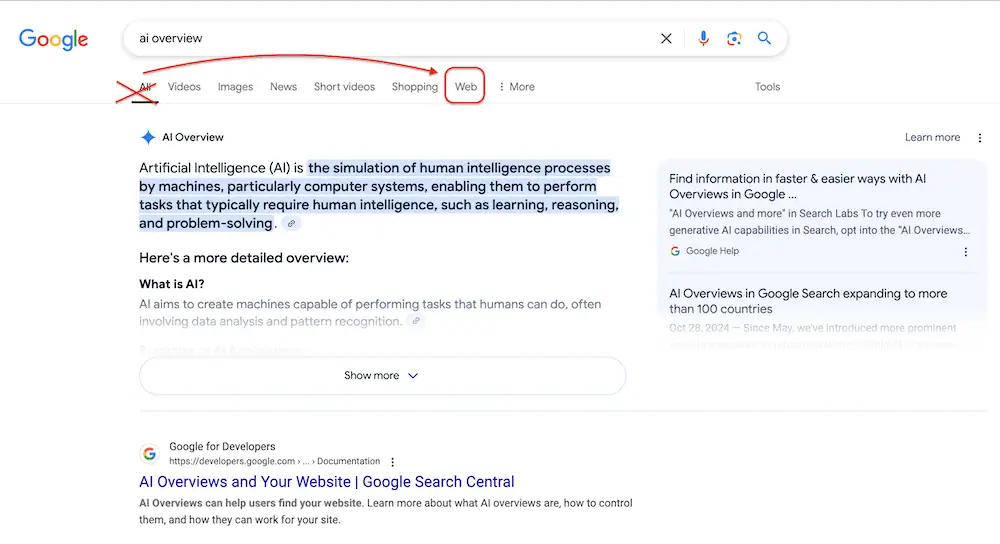The height and width of the screenshot is (544, 1000).
Task: Open the Short videos tab
Action: tap(344, 87)
